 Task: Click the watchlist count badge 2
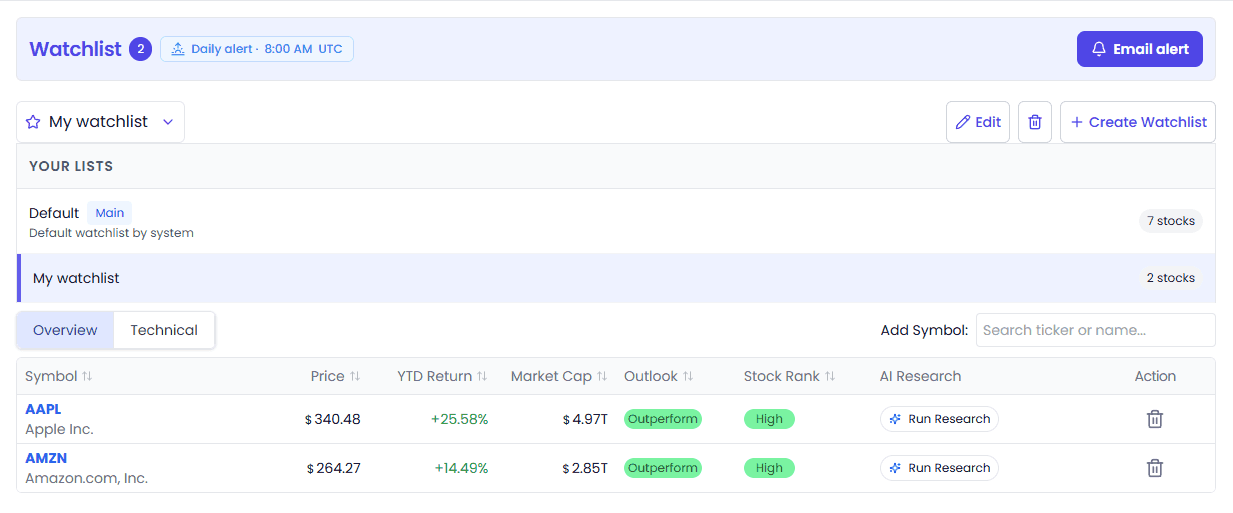tap(140, 49)
